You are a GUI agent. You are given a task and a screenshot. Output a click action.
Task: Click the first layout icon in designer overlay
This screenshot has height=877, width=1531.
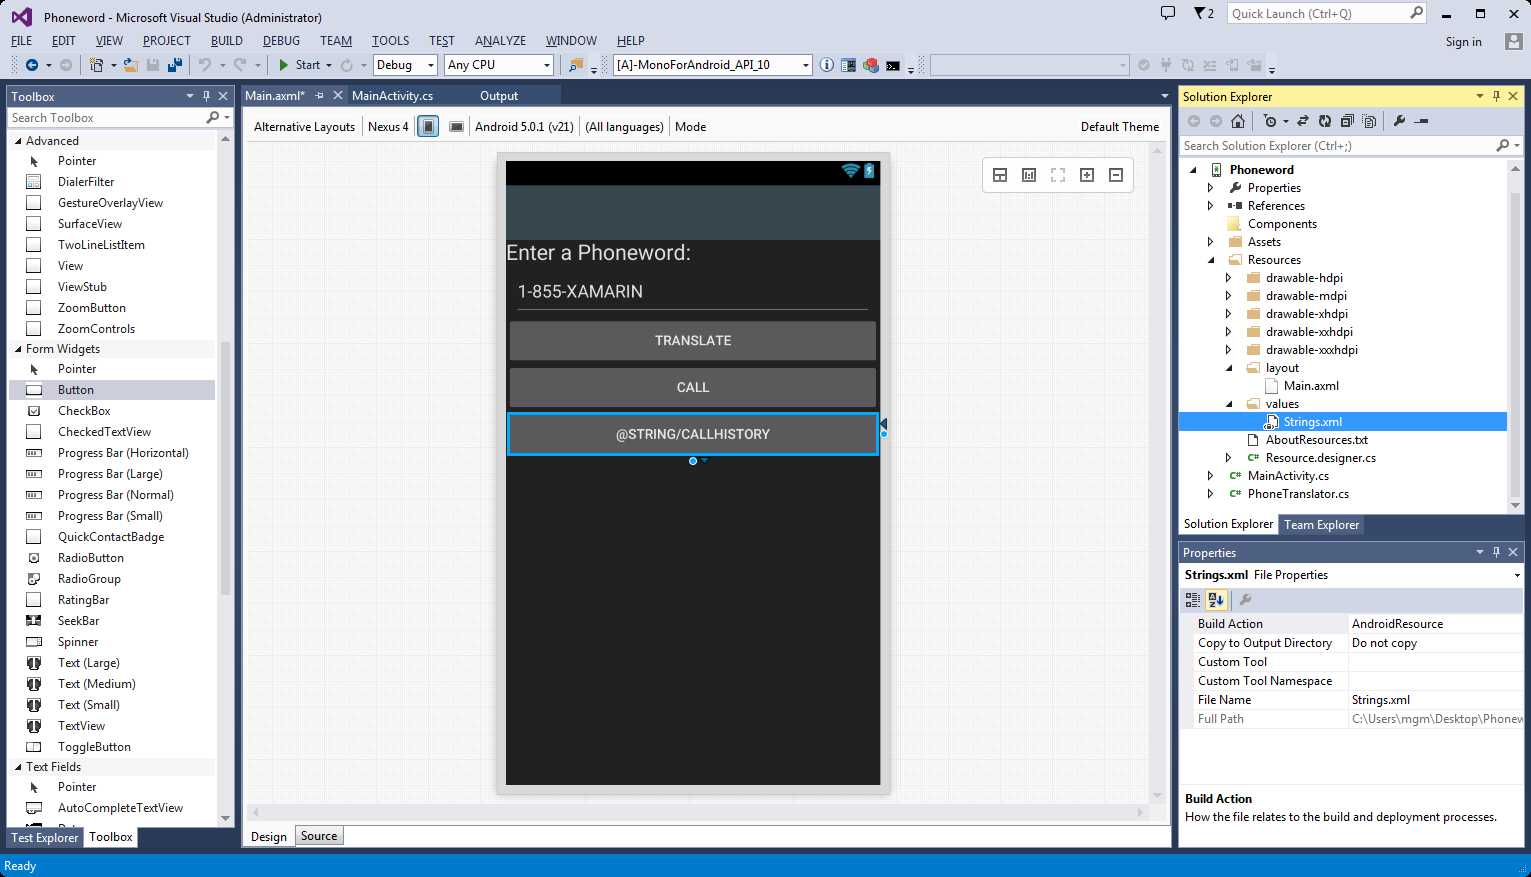tap(1000, 175)
